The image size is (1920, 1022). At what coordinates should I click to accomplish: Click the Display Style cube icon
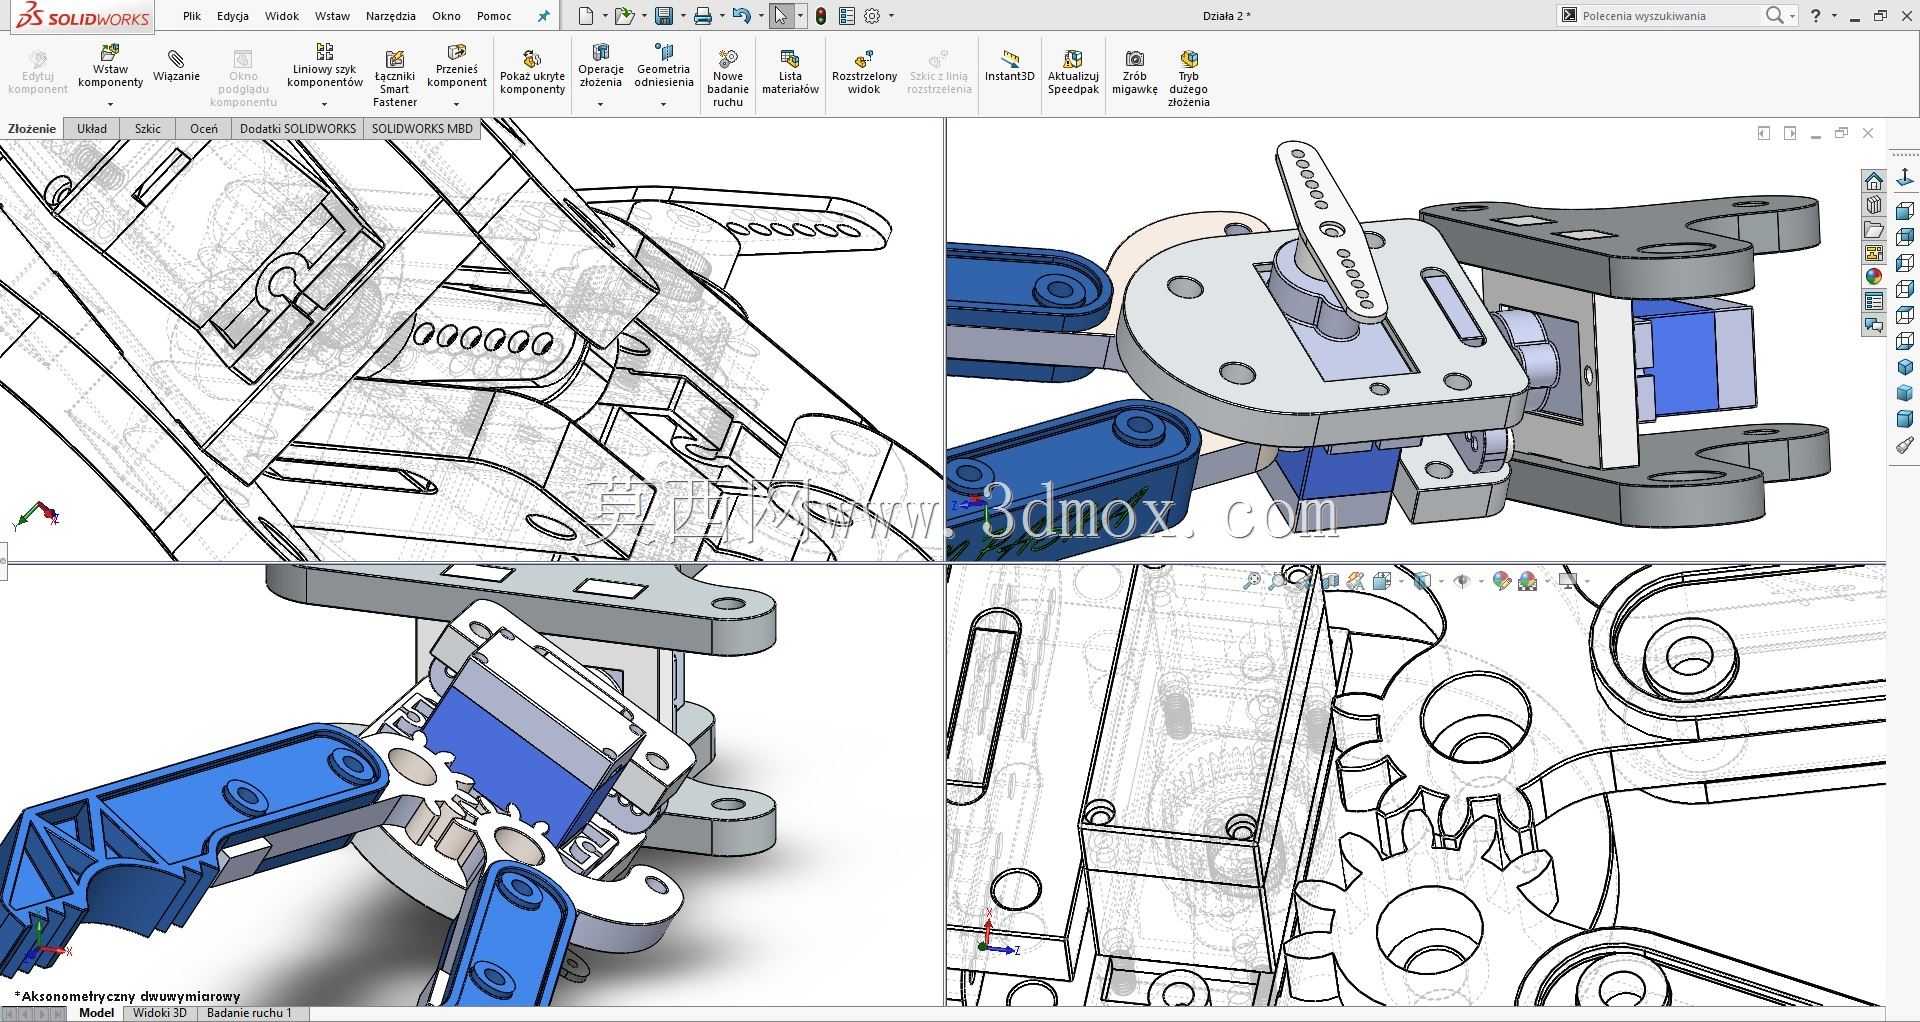(x=1423, y=581)
